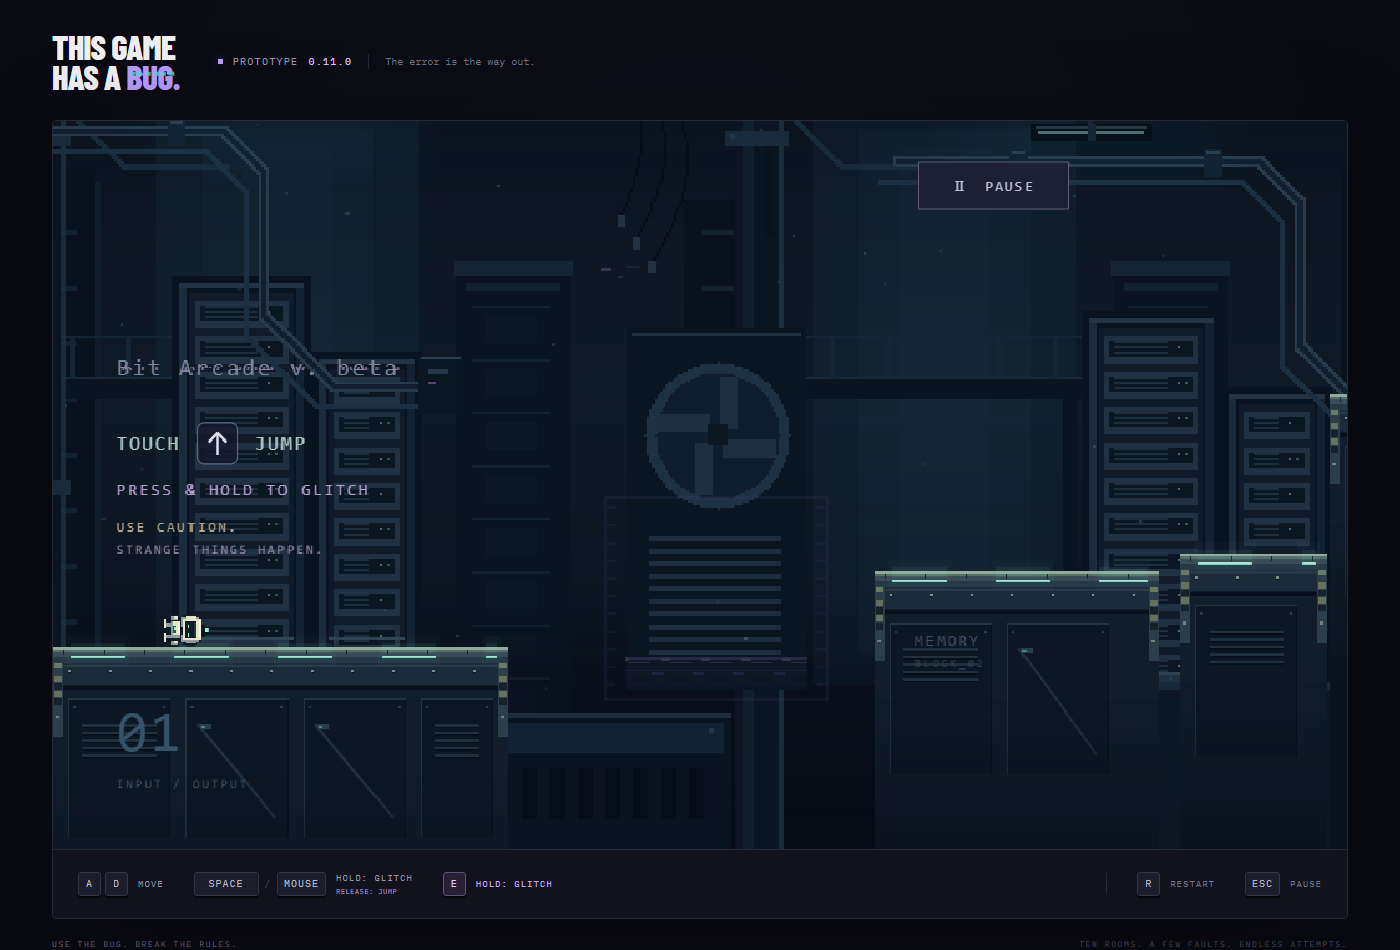
Task: Click the player robot character sprite
Action: 185,629
